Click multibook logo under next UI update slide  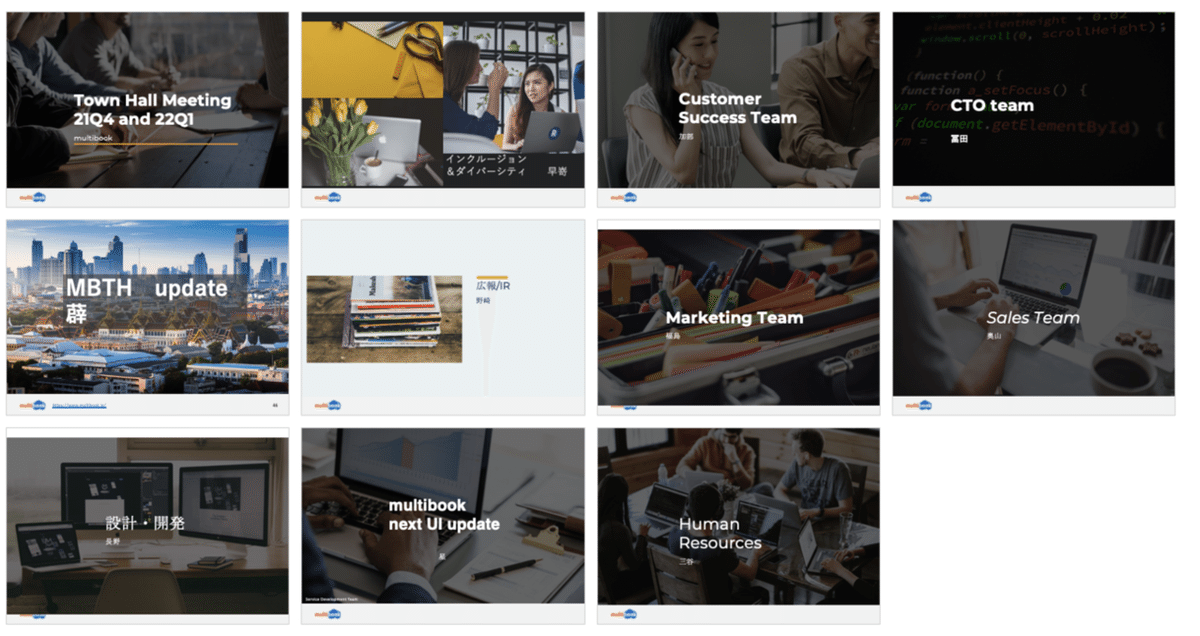click(x=328, y=614)
